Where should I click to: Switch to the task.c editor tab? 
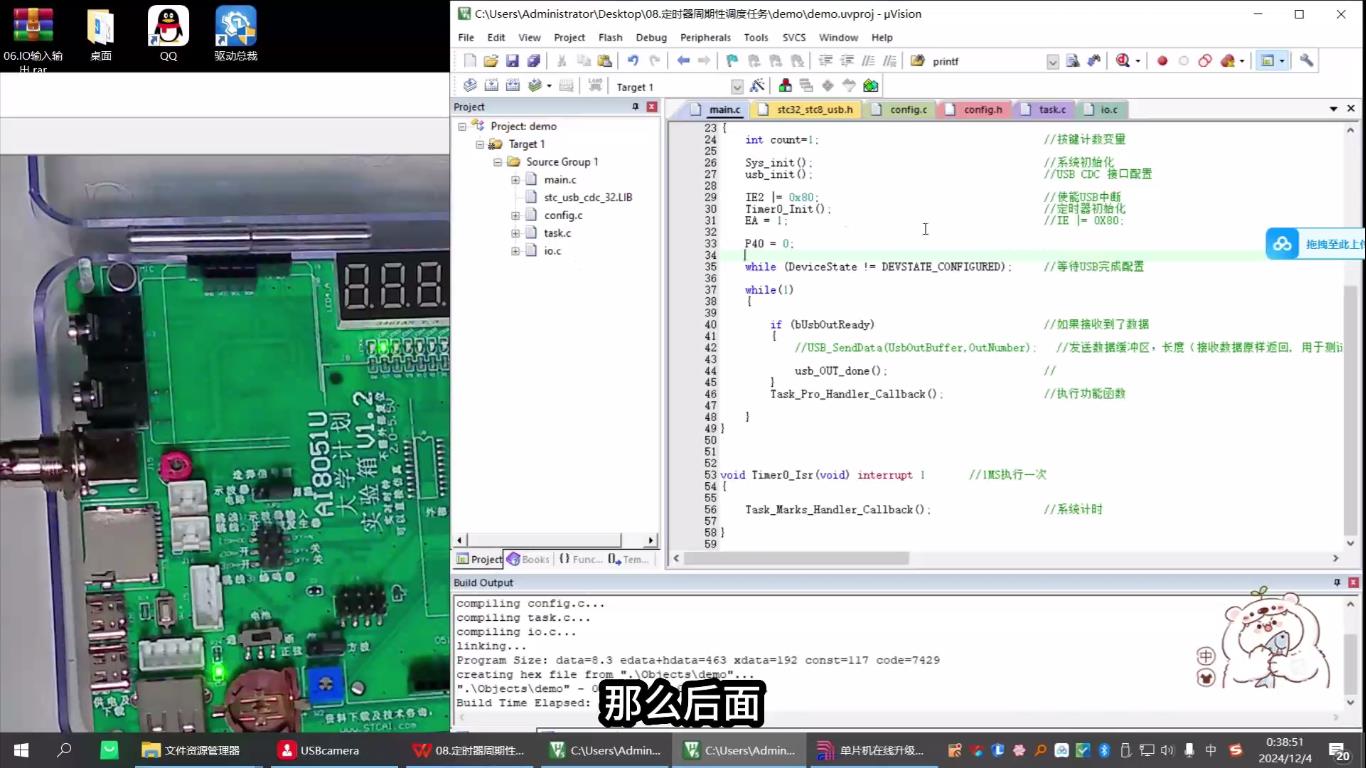(1051, 109)
